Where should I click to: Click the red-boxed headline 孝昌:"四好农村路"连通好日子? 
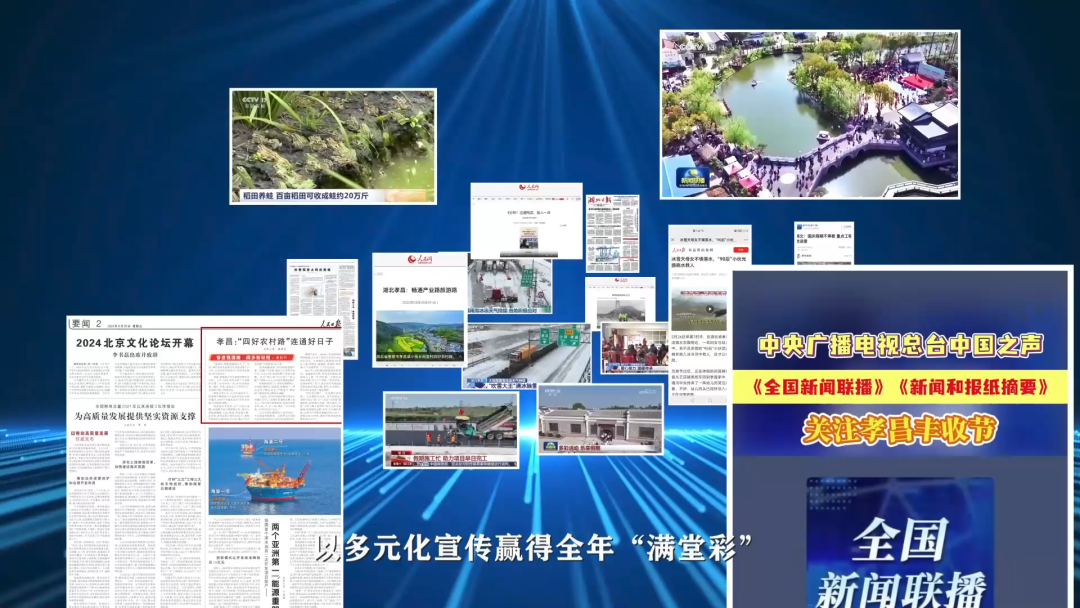pos(275,341)
